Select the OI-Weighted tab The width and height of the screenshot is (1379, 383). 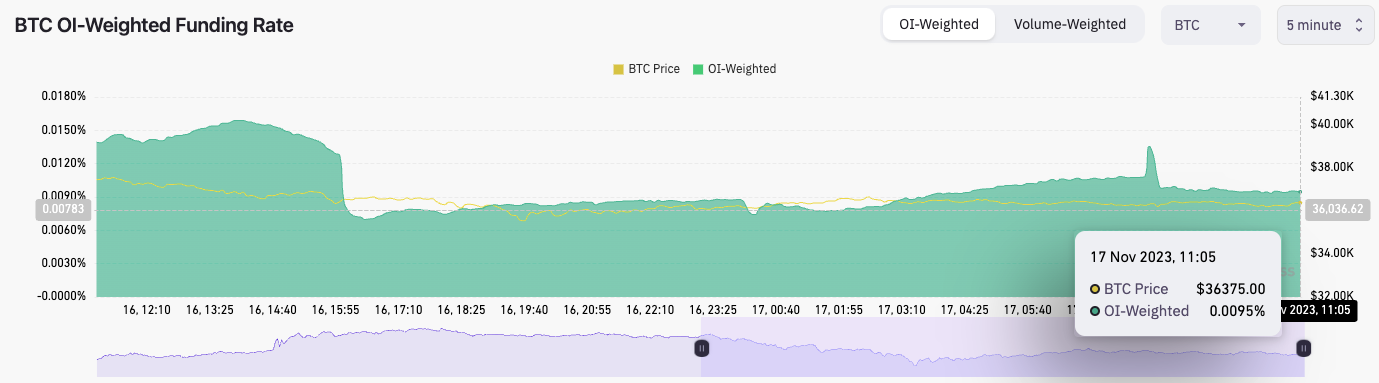coord(938,24)
